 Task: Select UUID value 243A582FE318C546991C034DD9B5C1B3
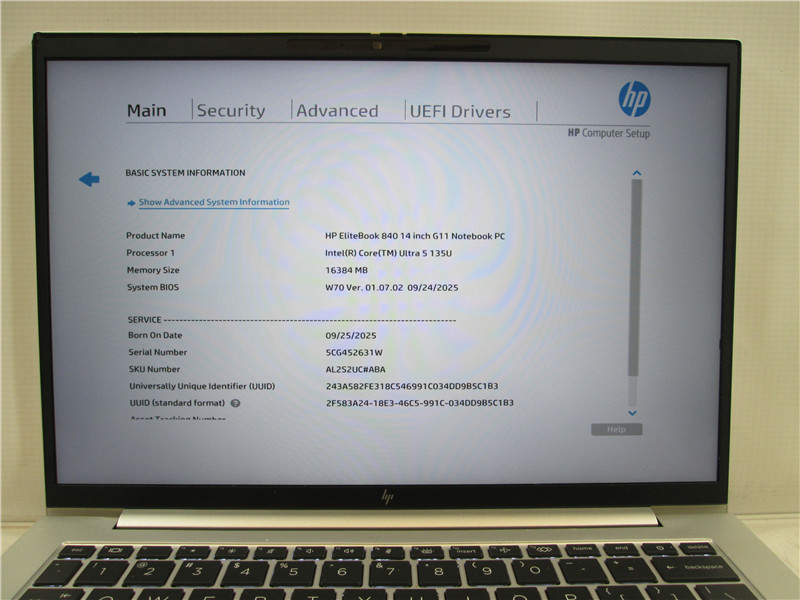(412, 386)
